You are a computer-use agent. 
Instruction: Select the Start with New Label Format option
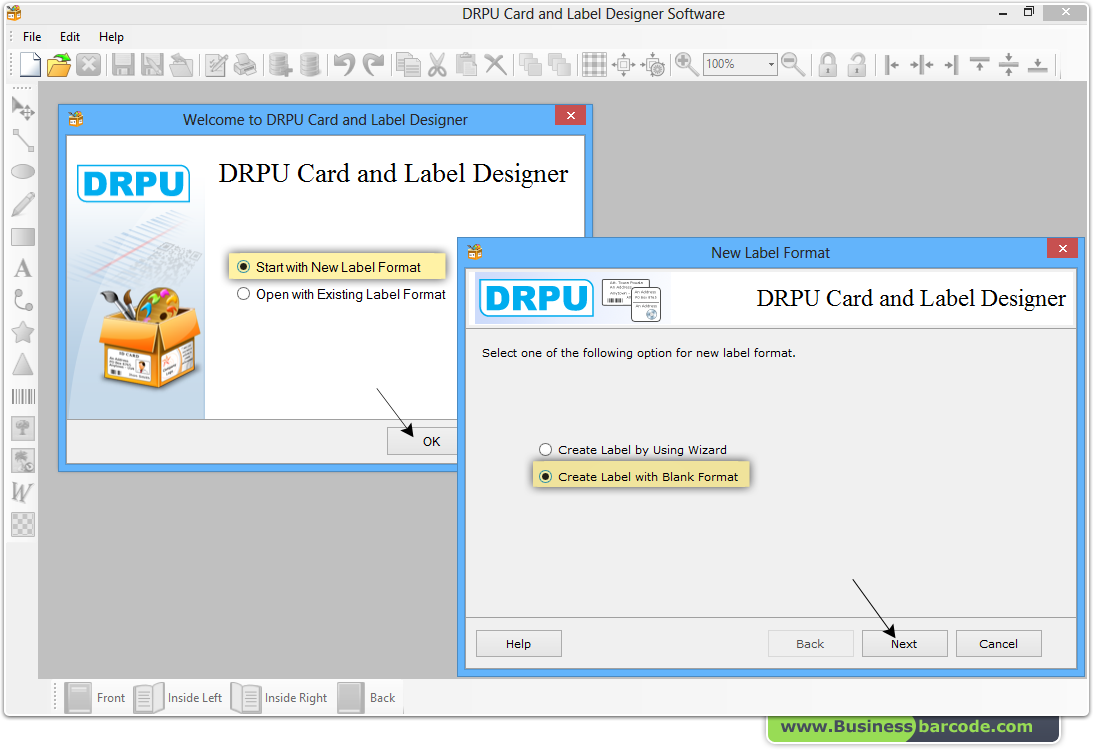[x=242, y=266]
